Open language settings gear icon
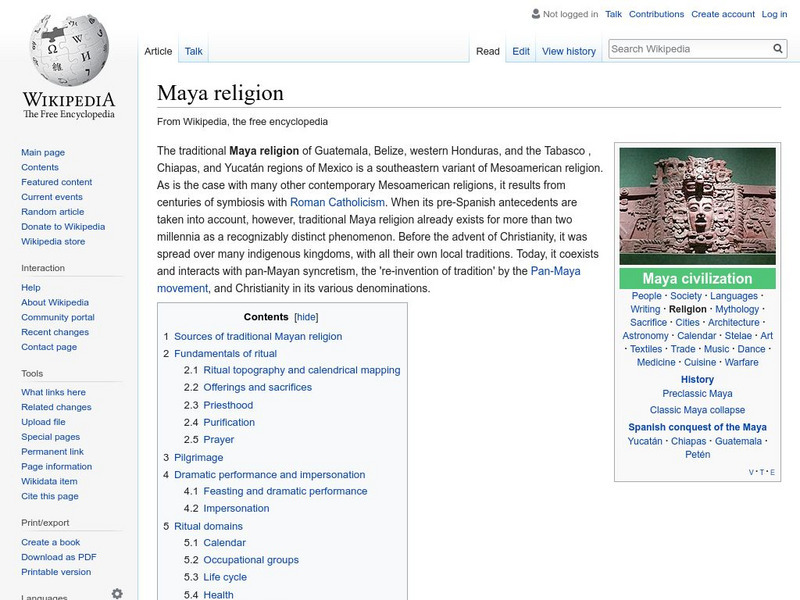This screenshot has height=600, width=800. click(x=117, y=593)
